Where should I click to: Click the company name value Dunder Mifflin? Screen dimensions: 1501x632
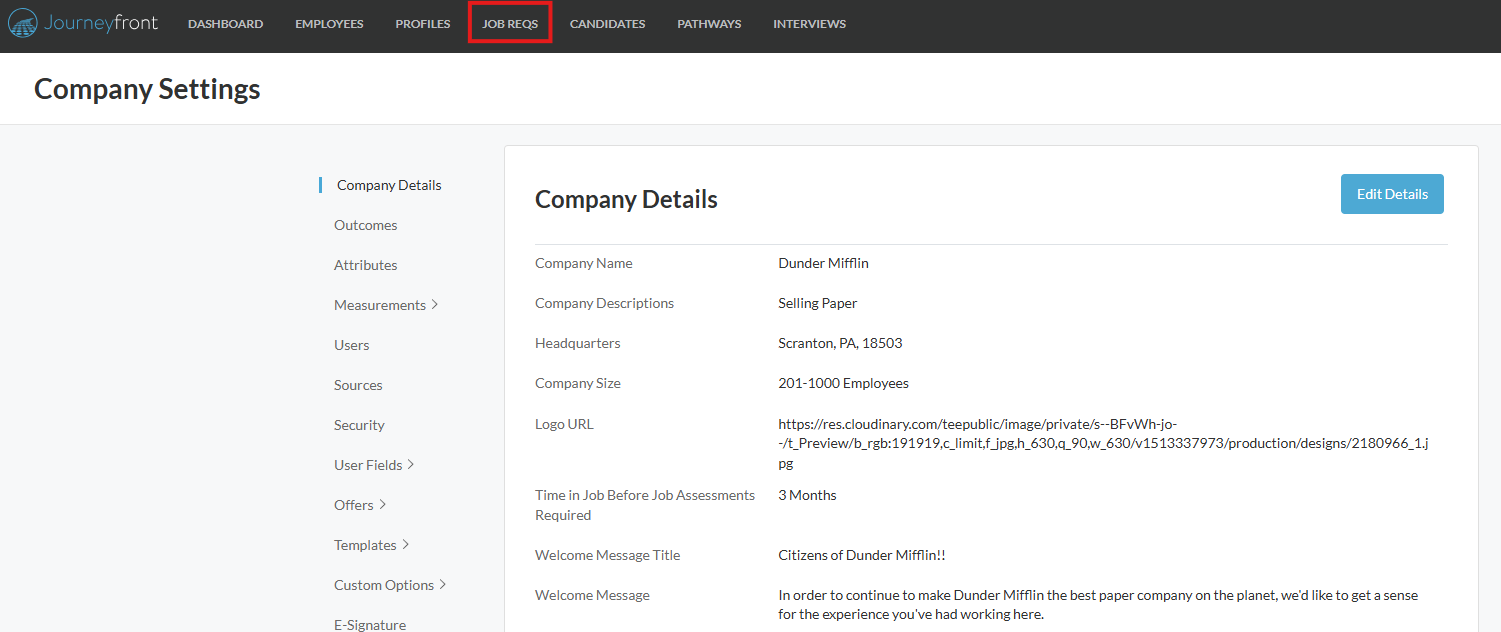pos(823,263)
